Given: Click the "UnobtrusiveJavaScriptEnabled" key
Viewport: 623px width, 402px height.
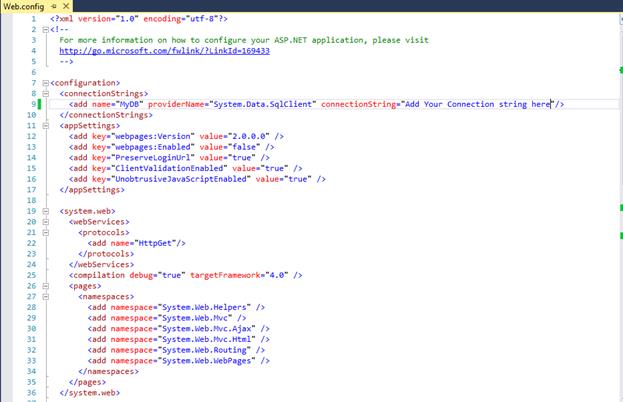Looking at the screenshot, I should click(x=181, y=179).
